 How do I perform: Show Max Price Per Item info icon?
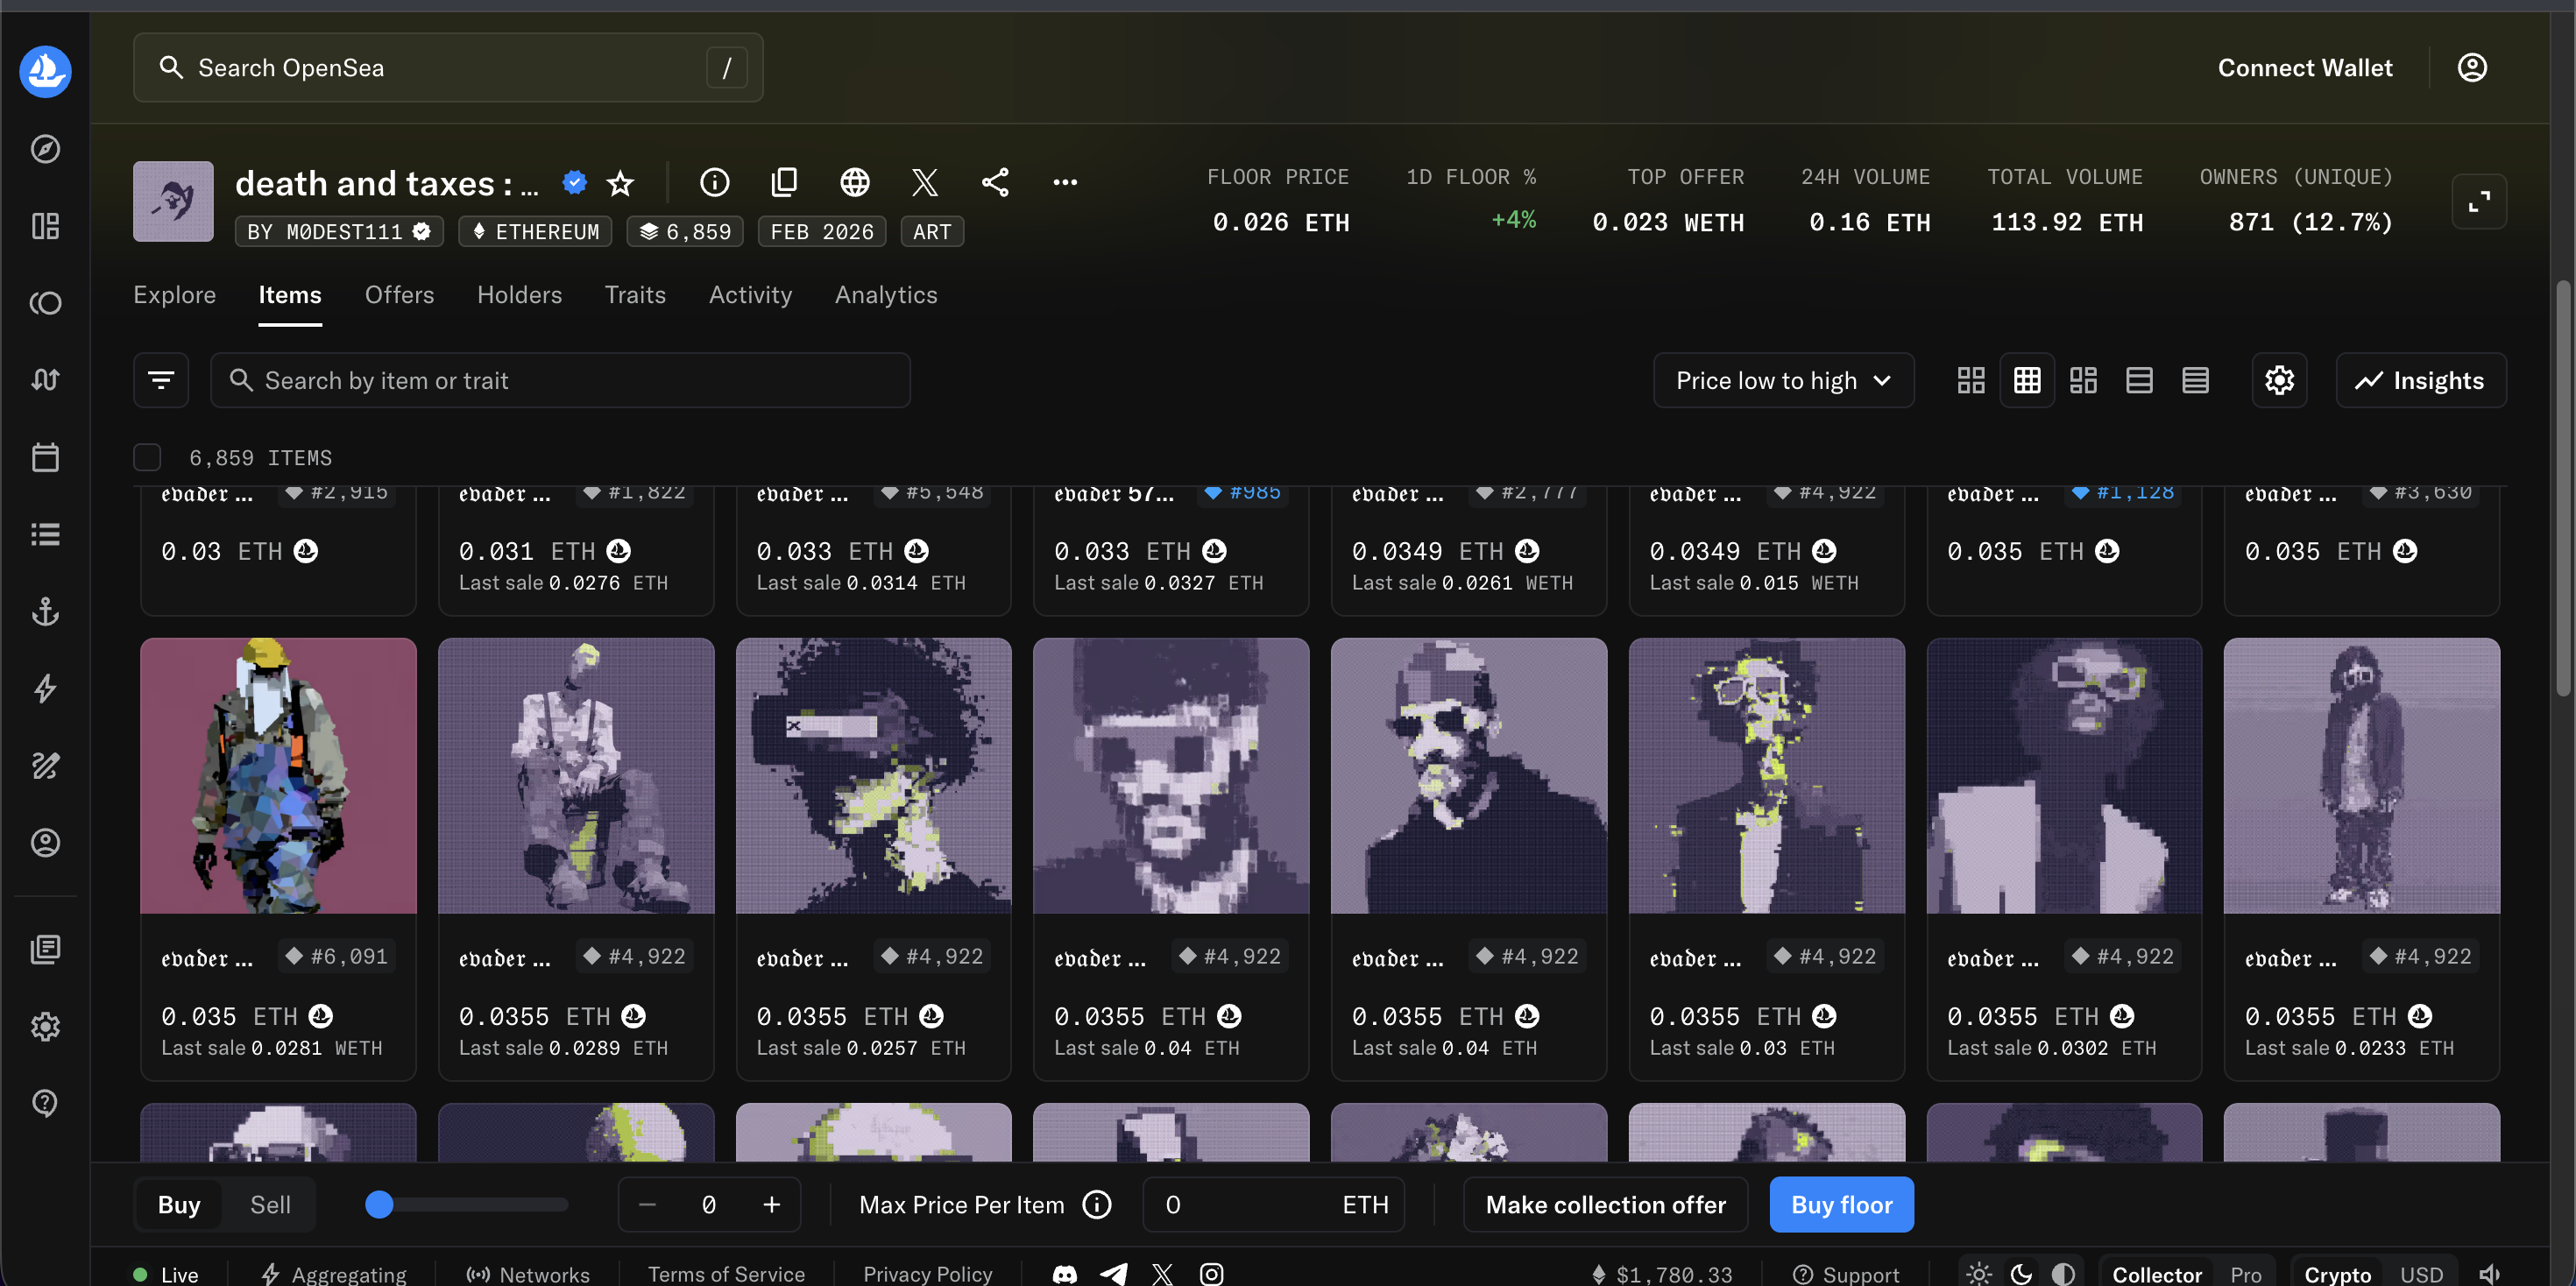click(1097, 1204)
